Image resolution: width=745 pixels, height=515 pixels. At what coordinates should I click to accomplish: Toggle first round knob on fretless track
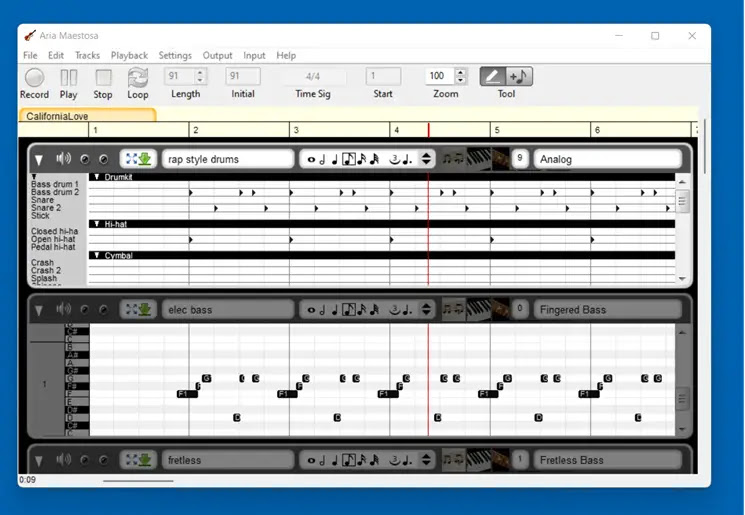tap(85, 460)
